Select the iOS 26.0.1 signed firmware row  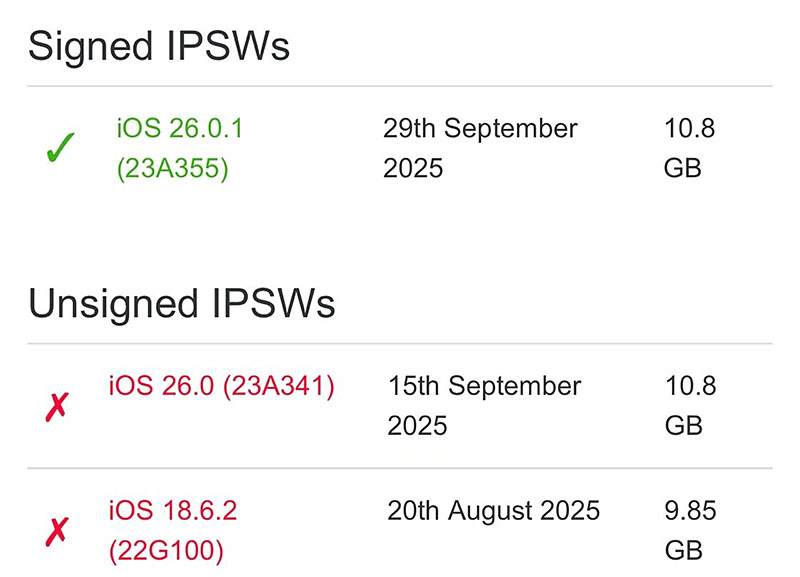coord(400,148)
